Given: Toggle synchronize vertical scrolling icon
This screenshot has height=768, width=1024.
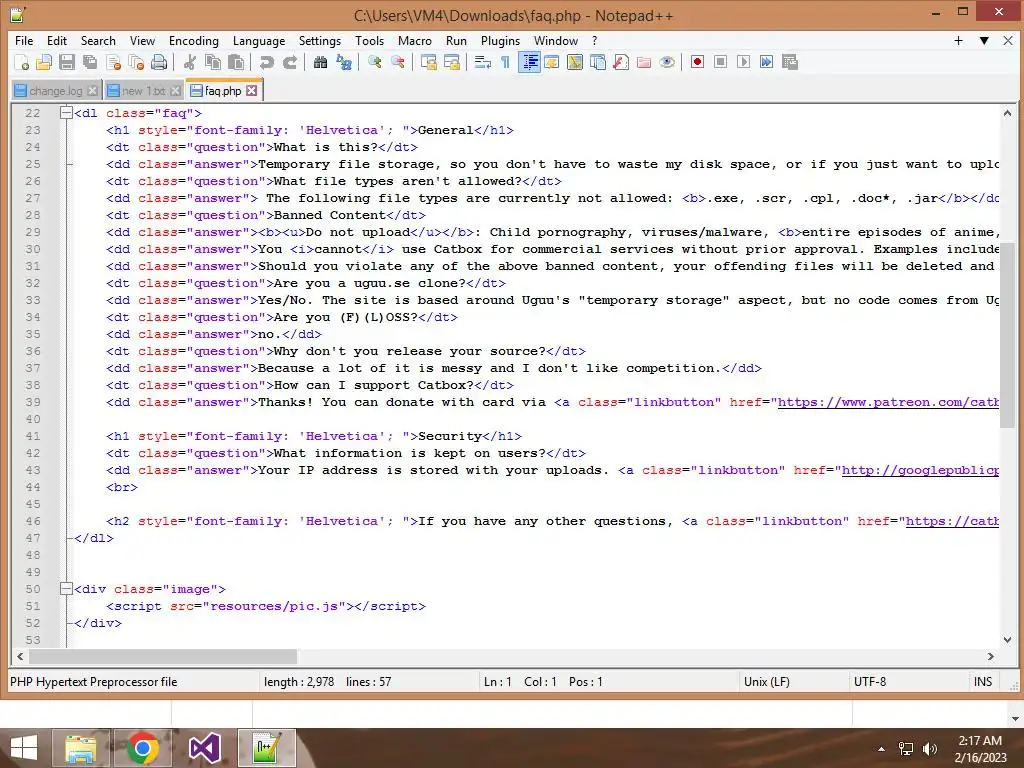Looking at the screenshot, I should pyautogui.click(x=429, y=62).
